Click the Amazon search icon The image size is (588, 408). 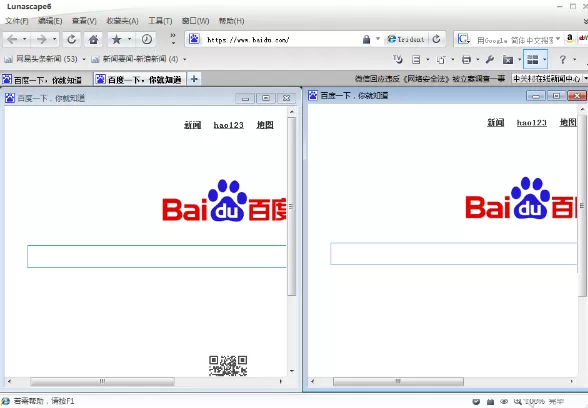tap(570, 39)
